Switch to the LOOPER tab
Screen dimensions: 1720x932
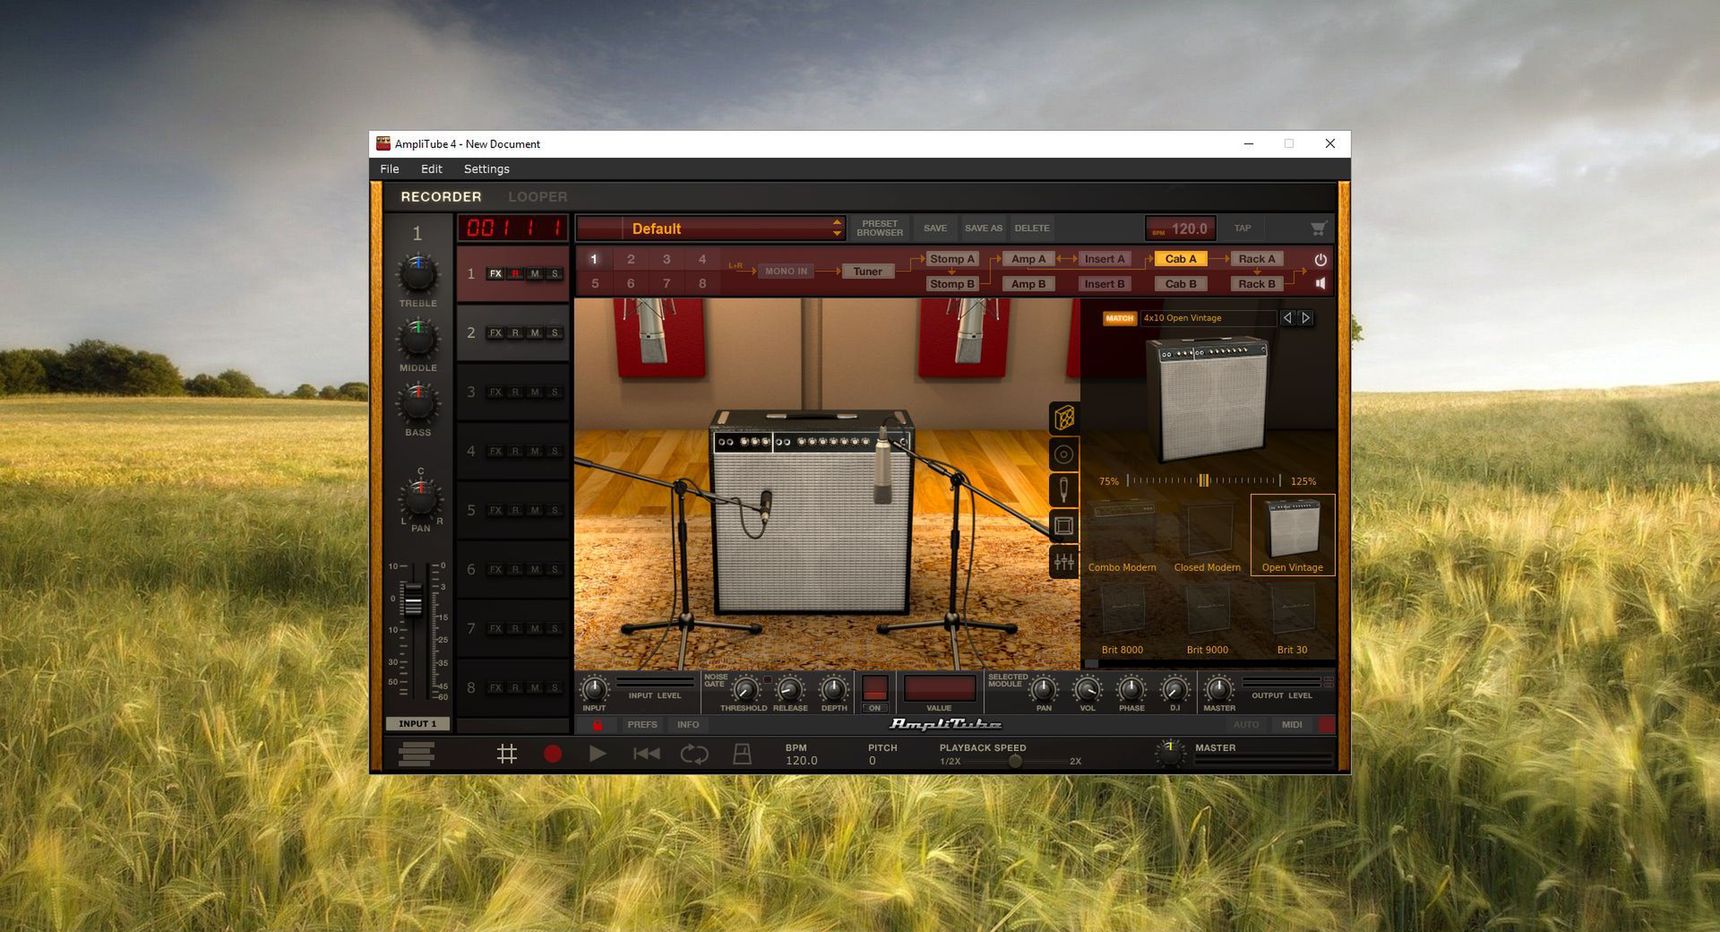pyautogui.click(x=537, y=197)
